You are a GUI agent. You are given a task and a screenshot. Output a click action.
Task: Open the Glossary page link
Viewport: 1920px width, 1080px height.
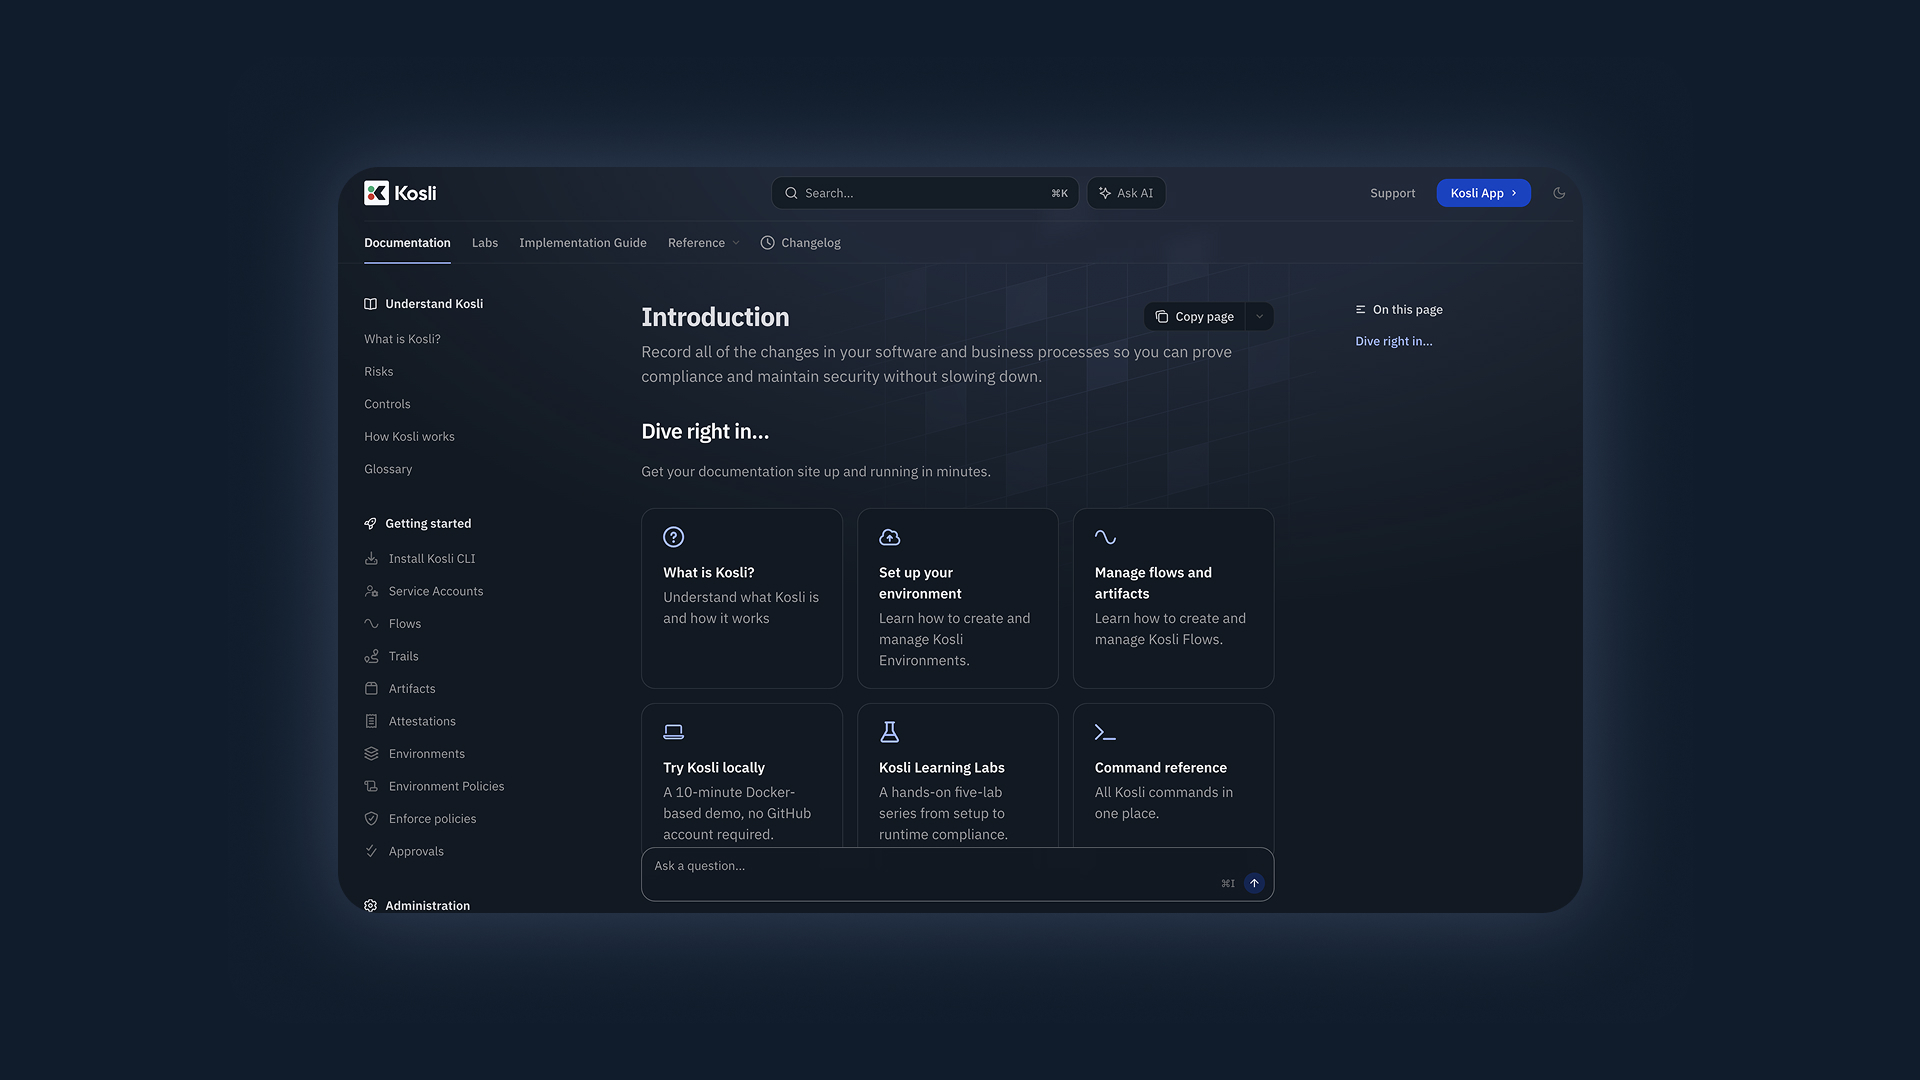tap(388, 468)
